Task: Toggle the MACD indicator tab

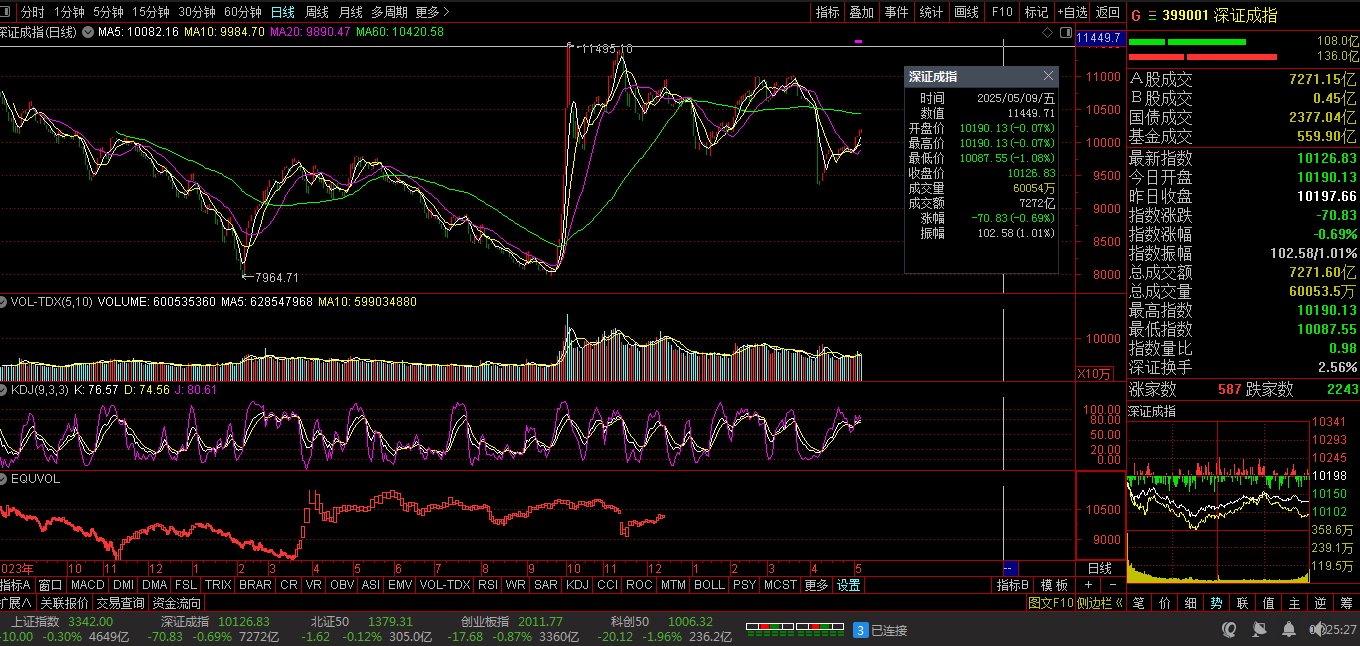Action: pyautogui.click(x=88, y=585)
